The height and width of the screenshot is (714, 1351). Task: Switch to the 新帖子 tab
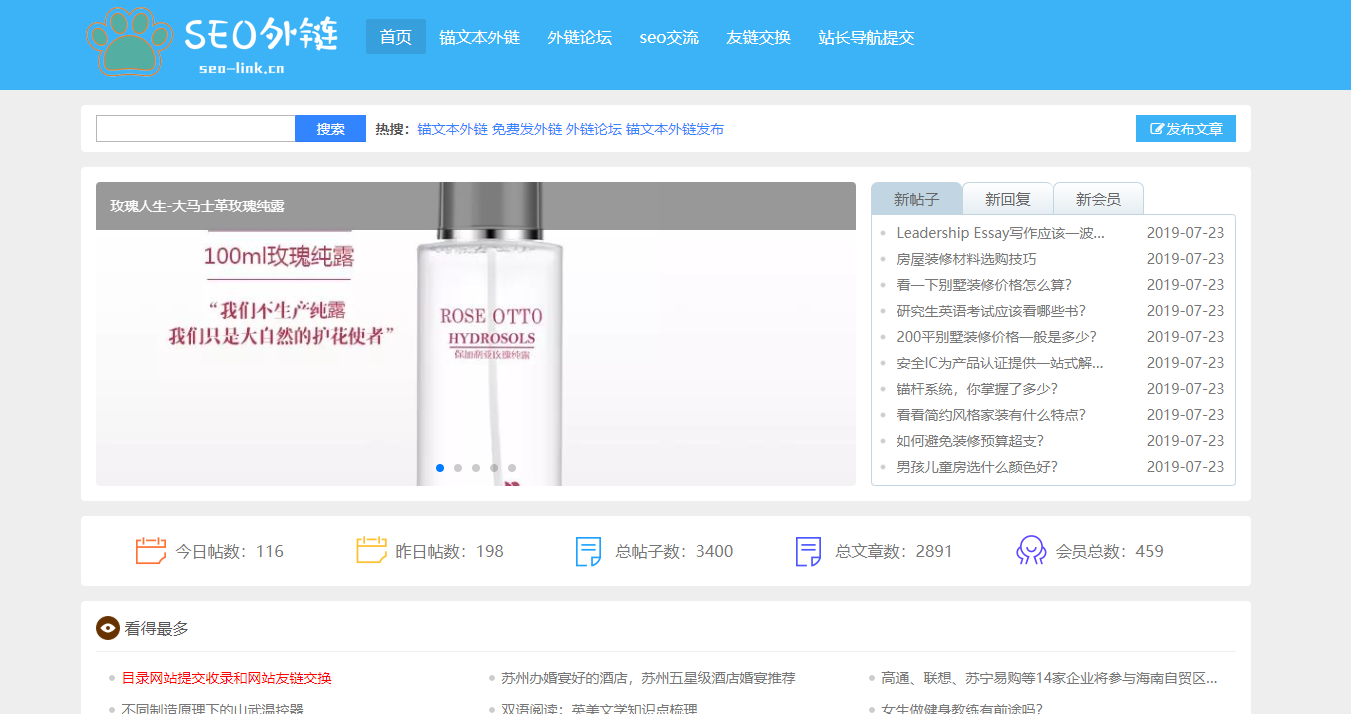917,199
